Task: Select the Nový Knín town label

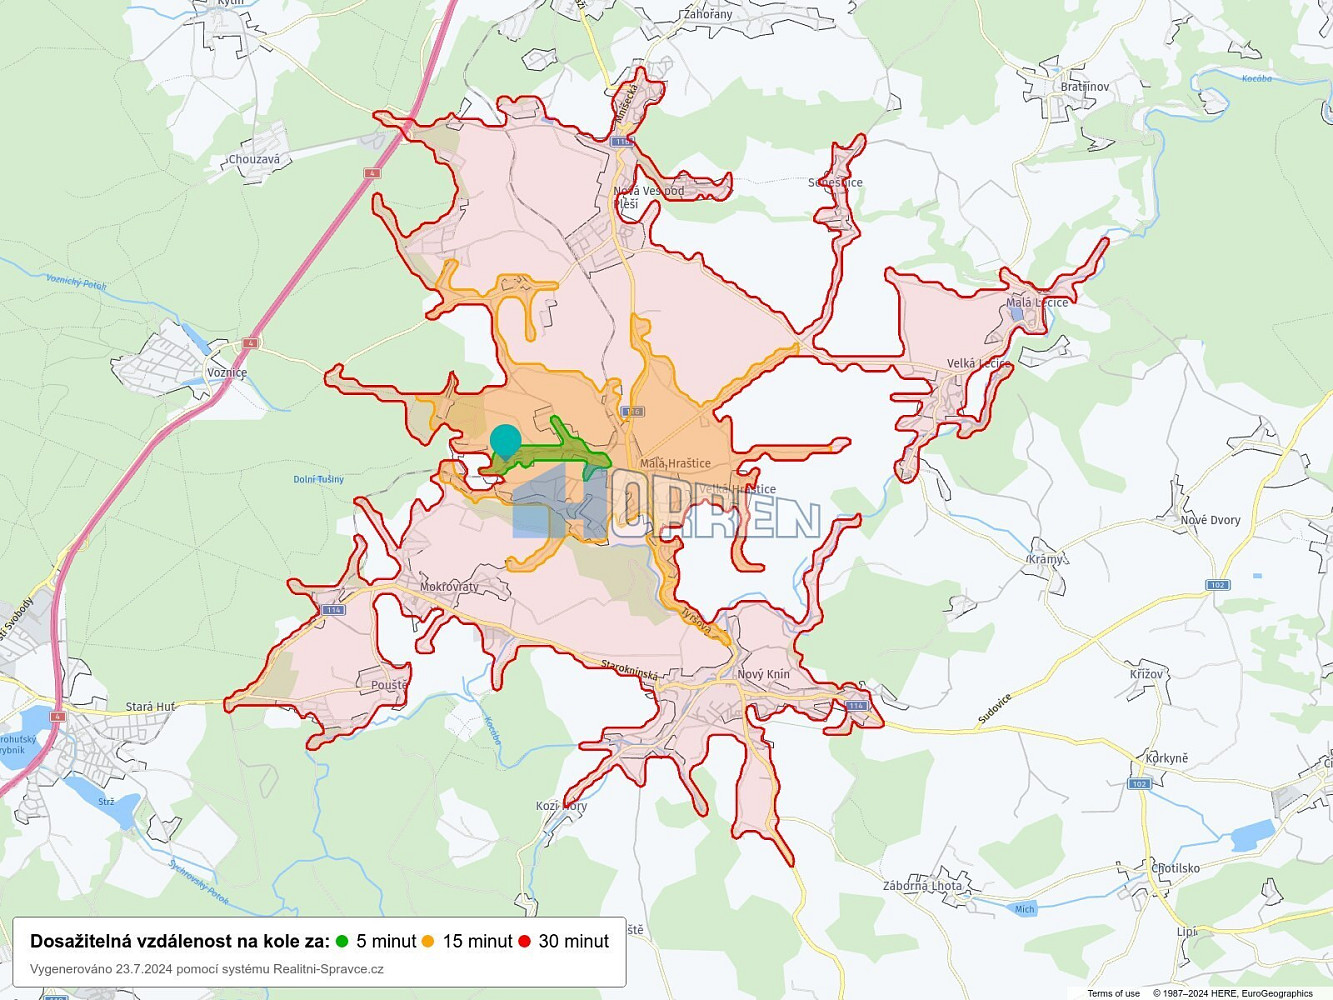Action: [x=763, y=674]
